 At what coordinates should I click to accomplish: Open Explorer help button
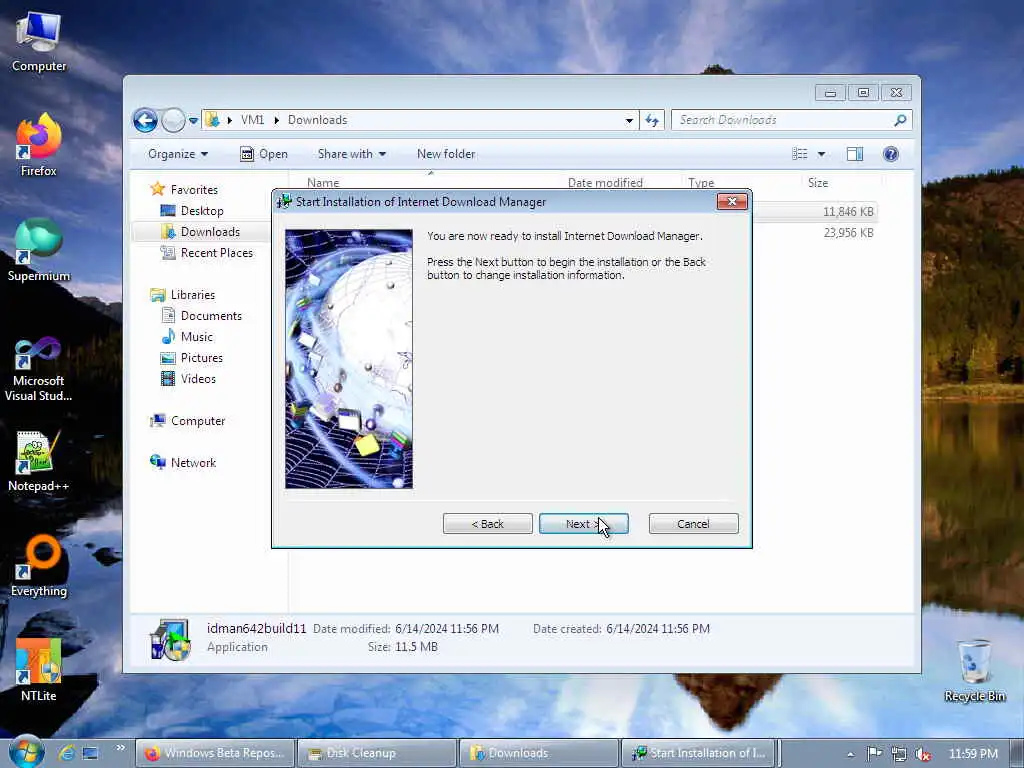(891, 154)
